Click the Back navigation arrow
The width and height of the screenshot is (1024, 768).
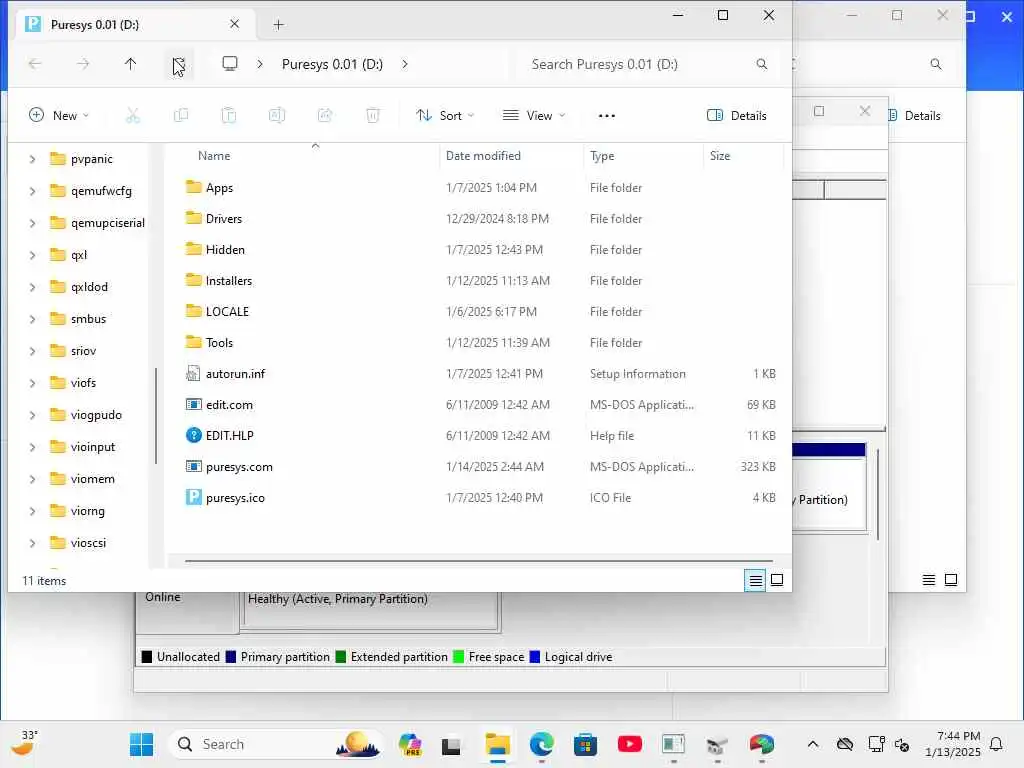point(35,64)
